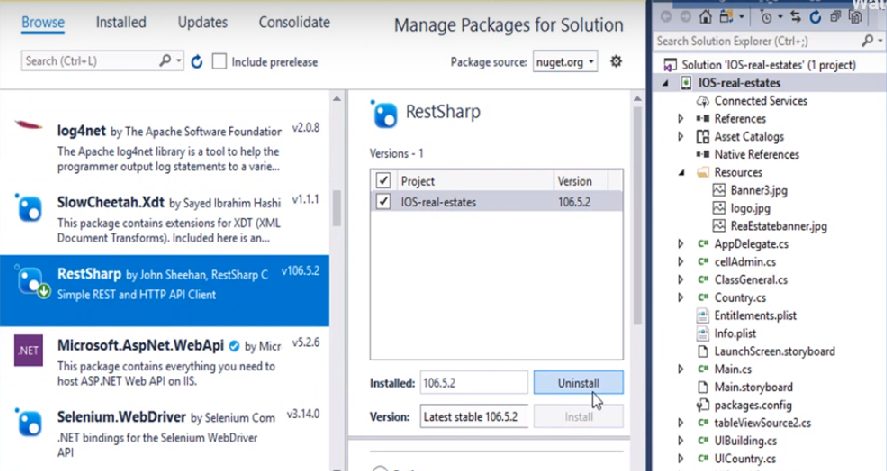Click the Solution Explorer search magnifier icon
This screenshot has width=887, height=471.
867,40
